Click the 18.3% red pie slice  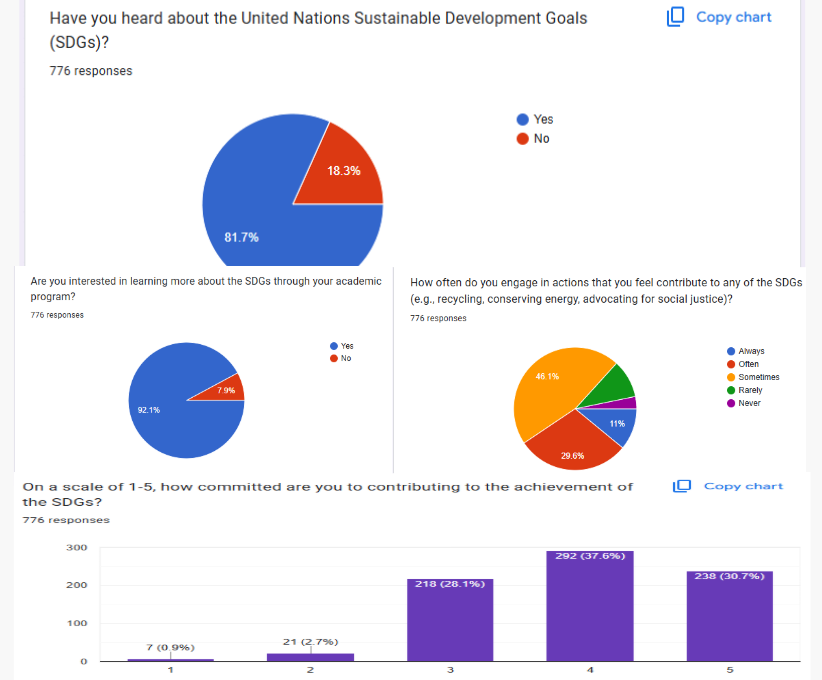pyautogui.click(x=345, y=168)
